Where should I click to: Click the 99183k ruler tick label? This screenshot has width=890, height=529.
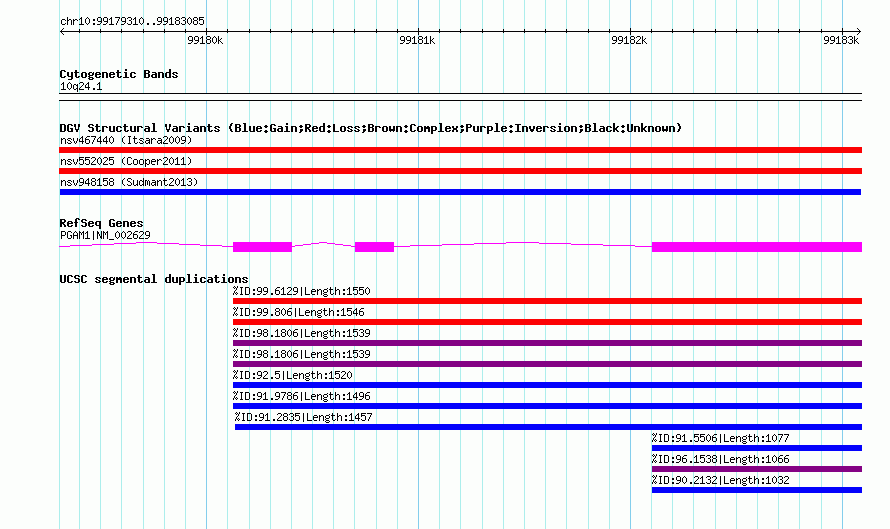click(x=841, y=40)
